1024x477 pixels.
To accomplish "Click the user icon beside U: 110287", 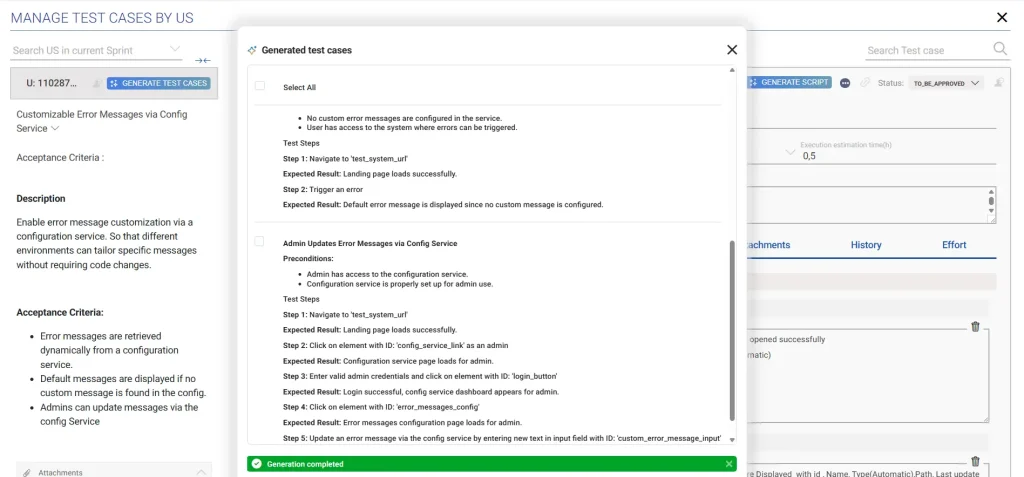I will point(97,83).
